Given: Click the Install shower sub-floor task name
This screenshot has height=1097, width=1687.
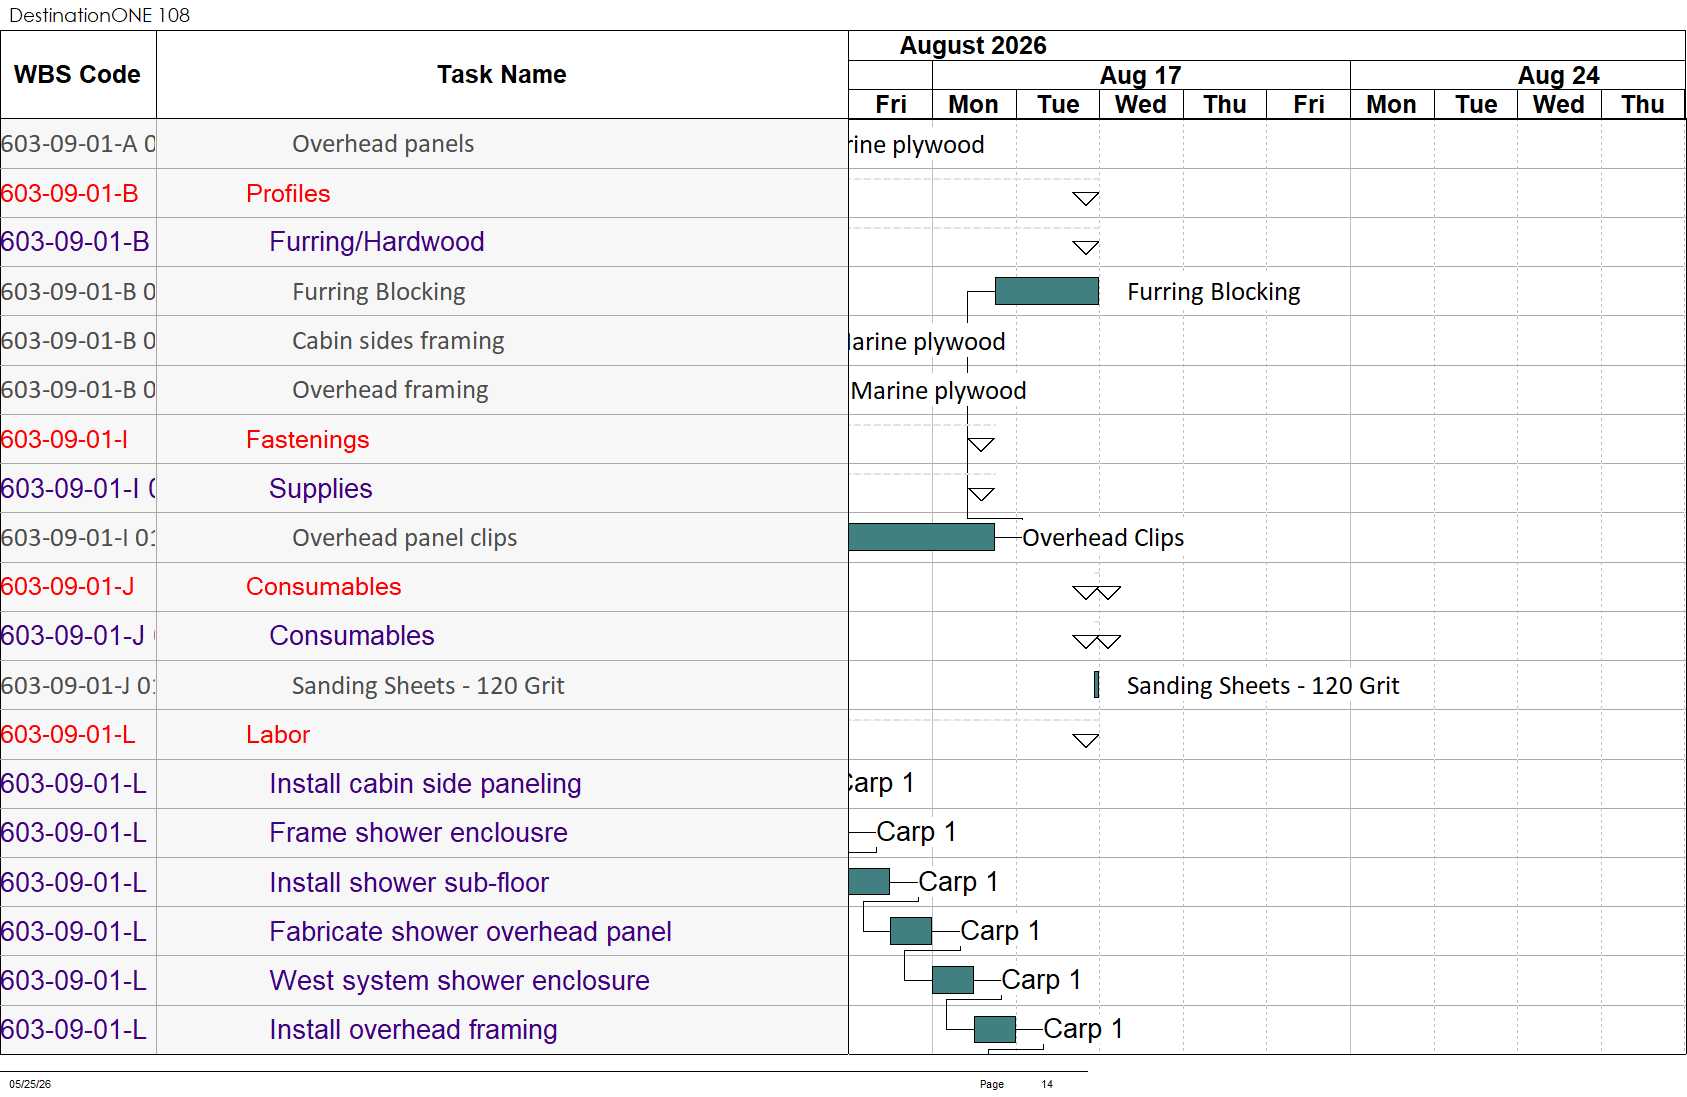Looking at the screenshot, I should (x=409, y=883).
